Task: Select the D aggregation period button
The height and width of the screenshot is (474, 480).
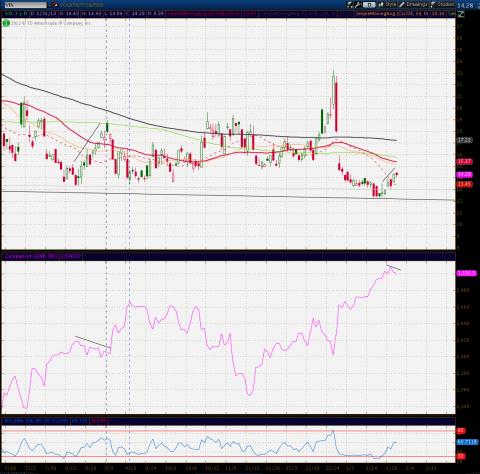Action: [x=369, y=5]
